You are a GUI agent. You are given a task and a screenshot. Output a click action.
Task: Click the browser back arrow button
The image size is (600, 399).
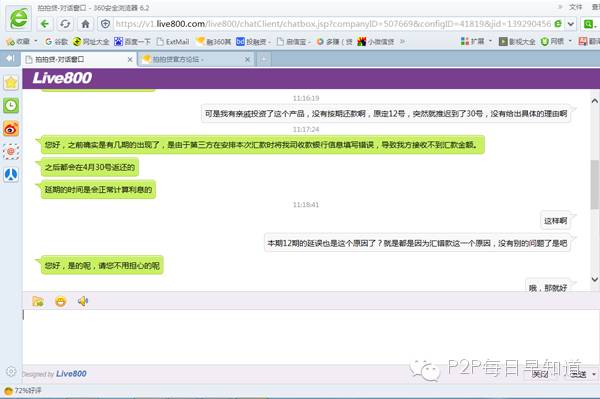[45, 24]
